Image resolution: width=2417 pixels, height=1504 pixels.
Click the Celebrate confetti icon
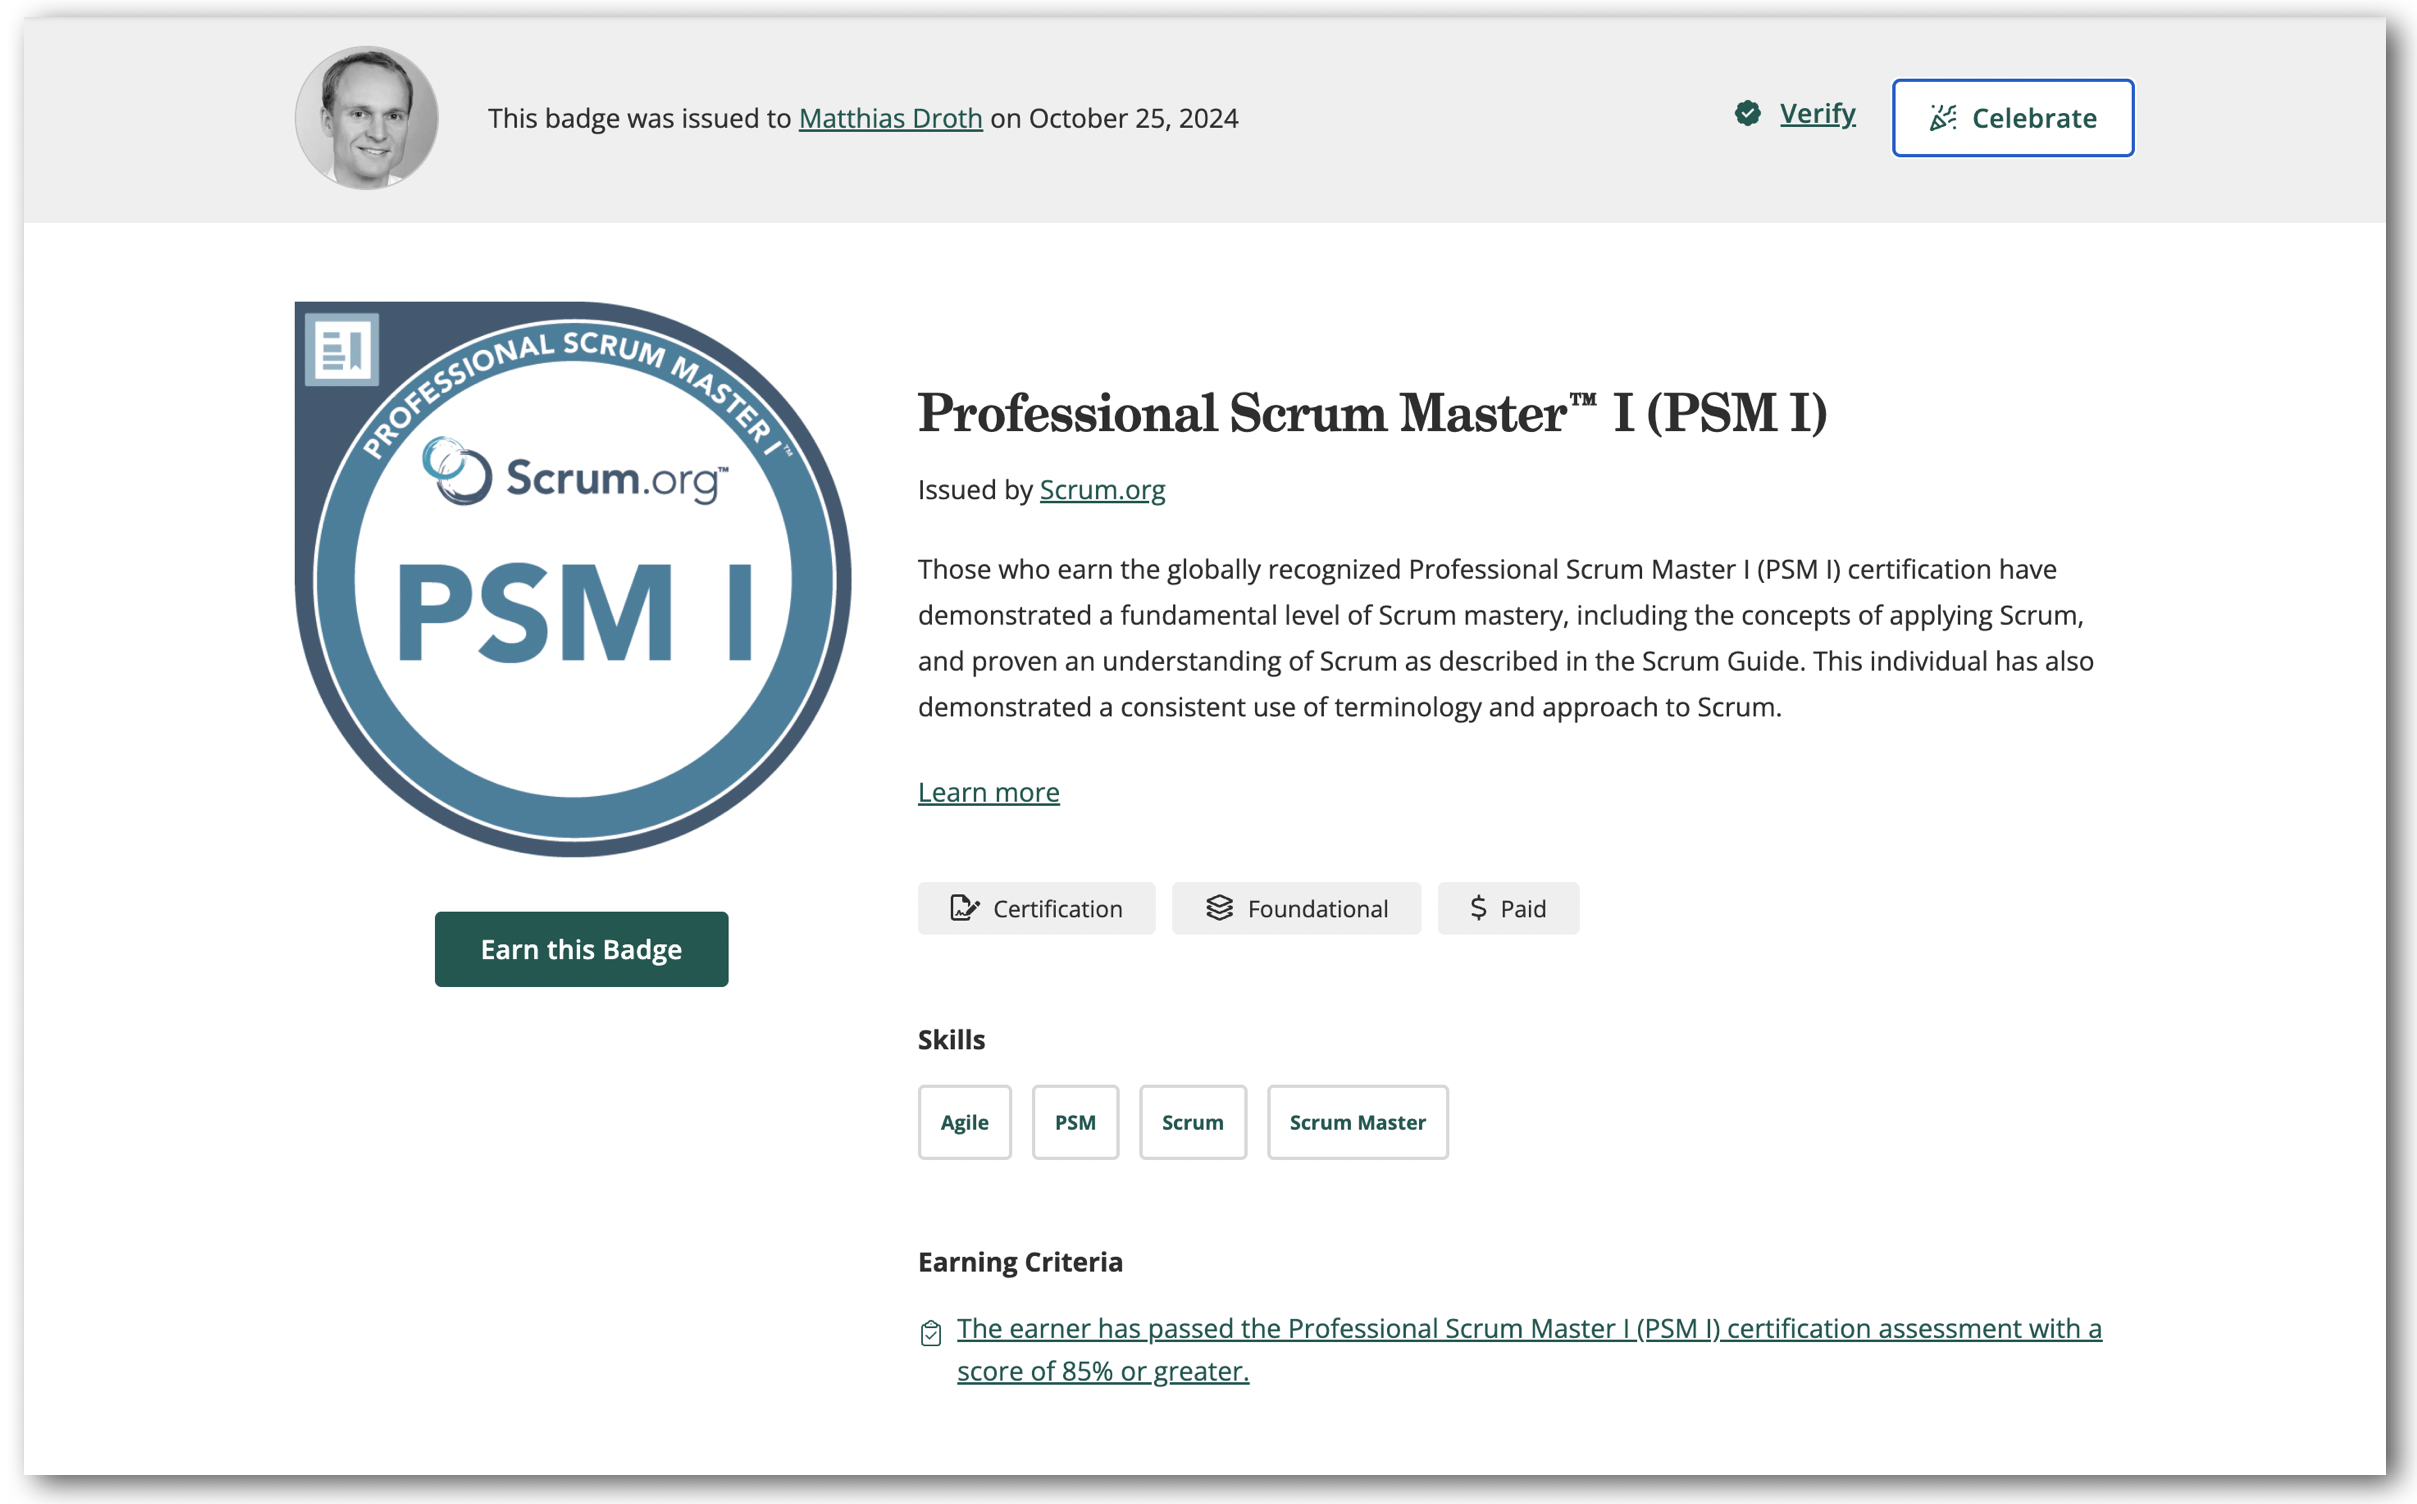coord(1942,118)
